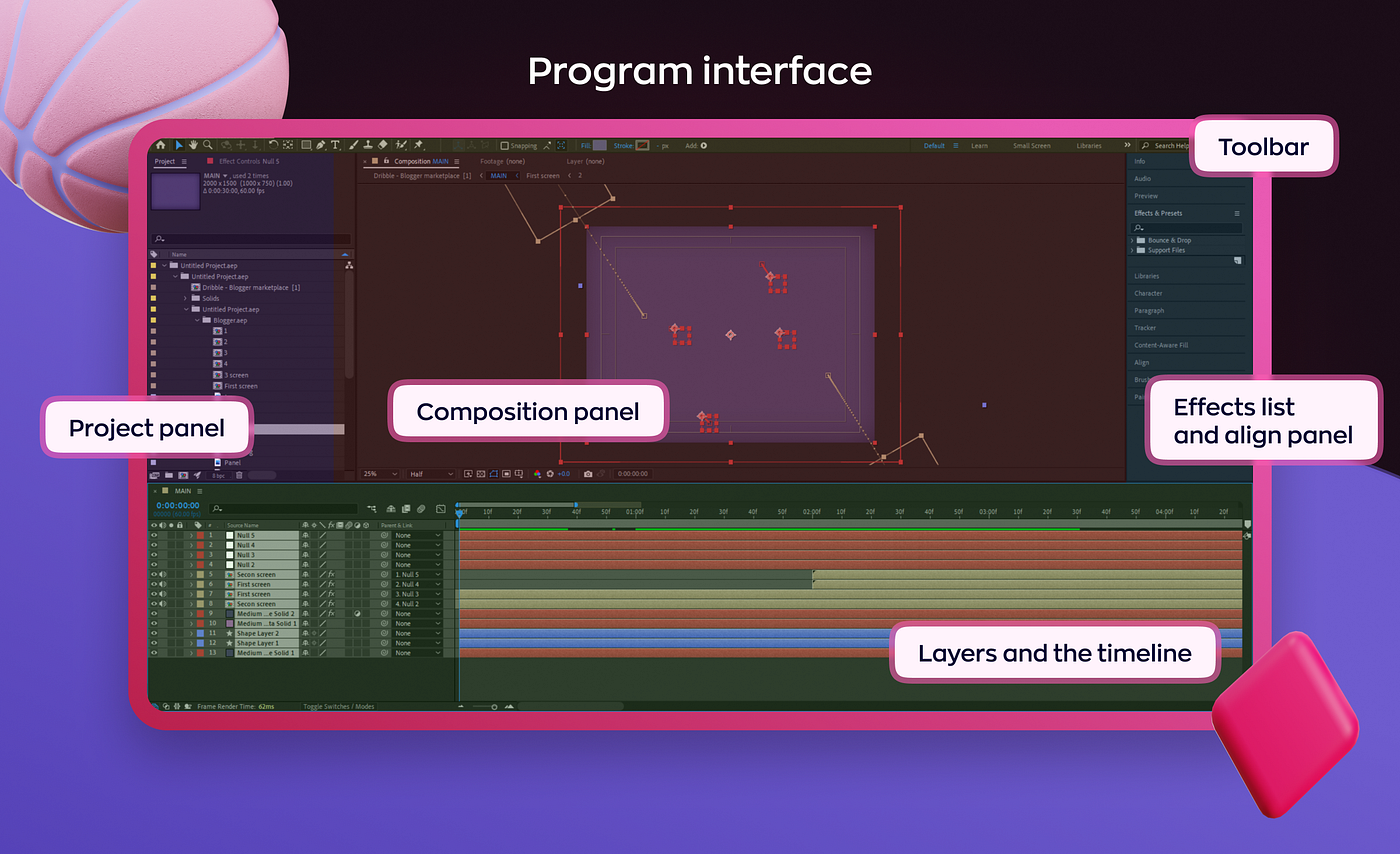This screenshot has height=854, width=1400.
Task: Select the Selection arrow tool
Action: coord(179,145)
